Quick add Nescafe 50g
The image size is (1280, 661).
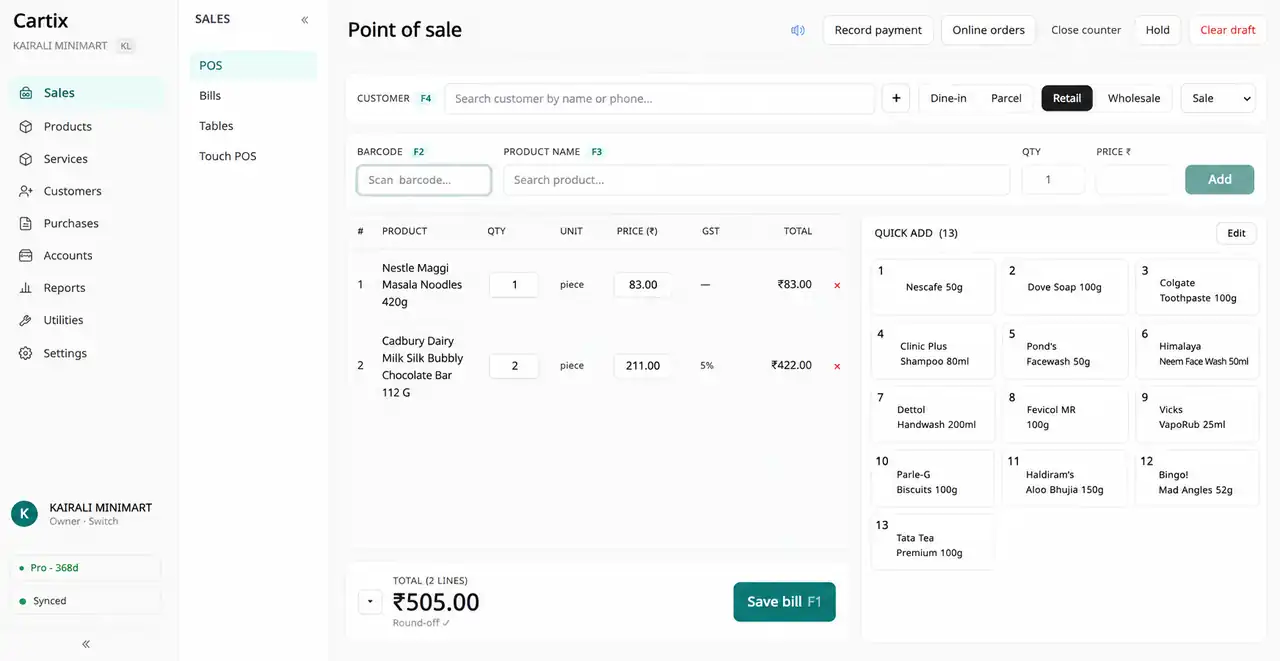934,287
